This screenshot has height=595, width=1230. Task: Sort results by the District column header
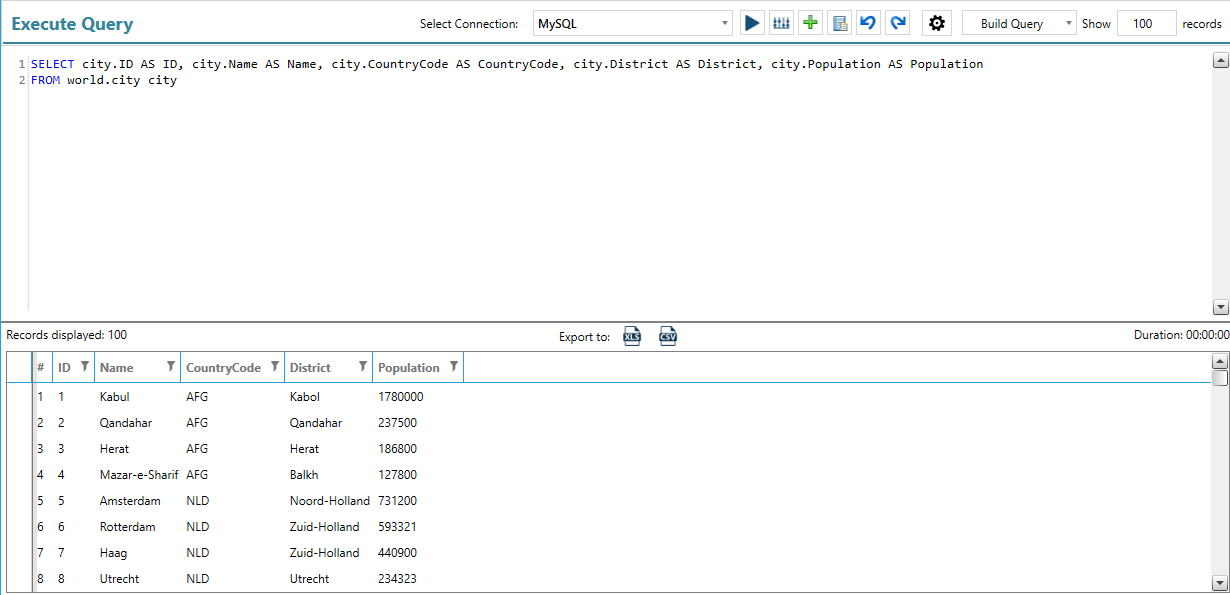coord(310,368)
